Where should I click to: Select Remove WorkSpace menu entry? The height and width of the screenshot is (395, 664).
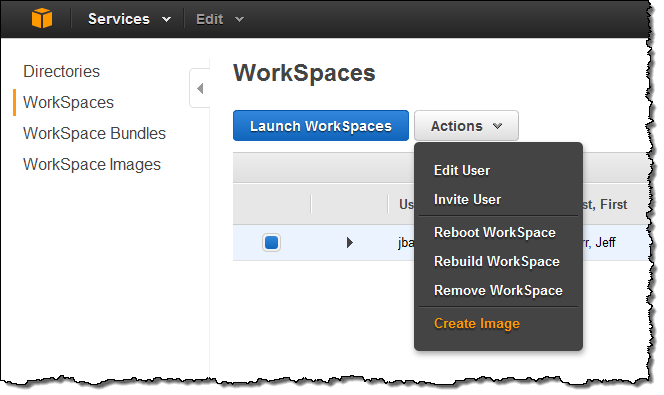(x=498, y=290)
